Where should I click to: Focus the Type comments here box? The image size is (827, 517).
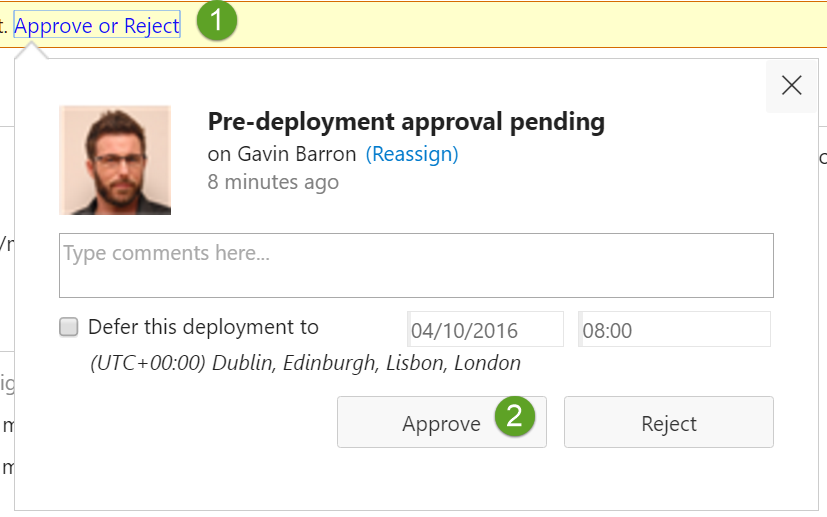point(416,265)
